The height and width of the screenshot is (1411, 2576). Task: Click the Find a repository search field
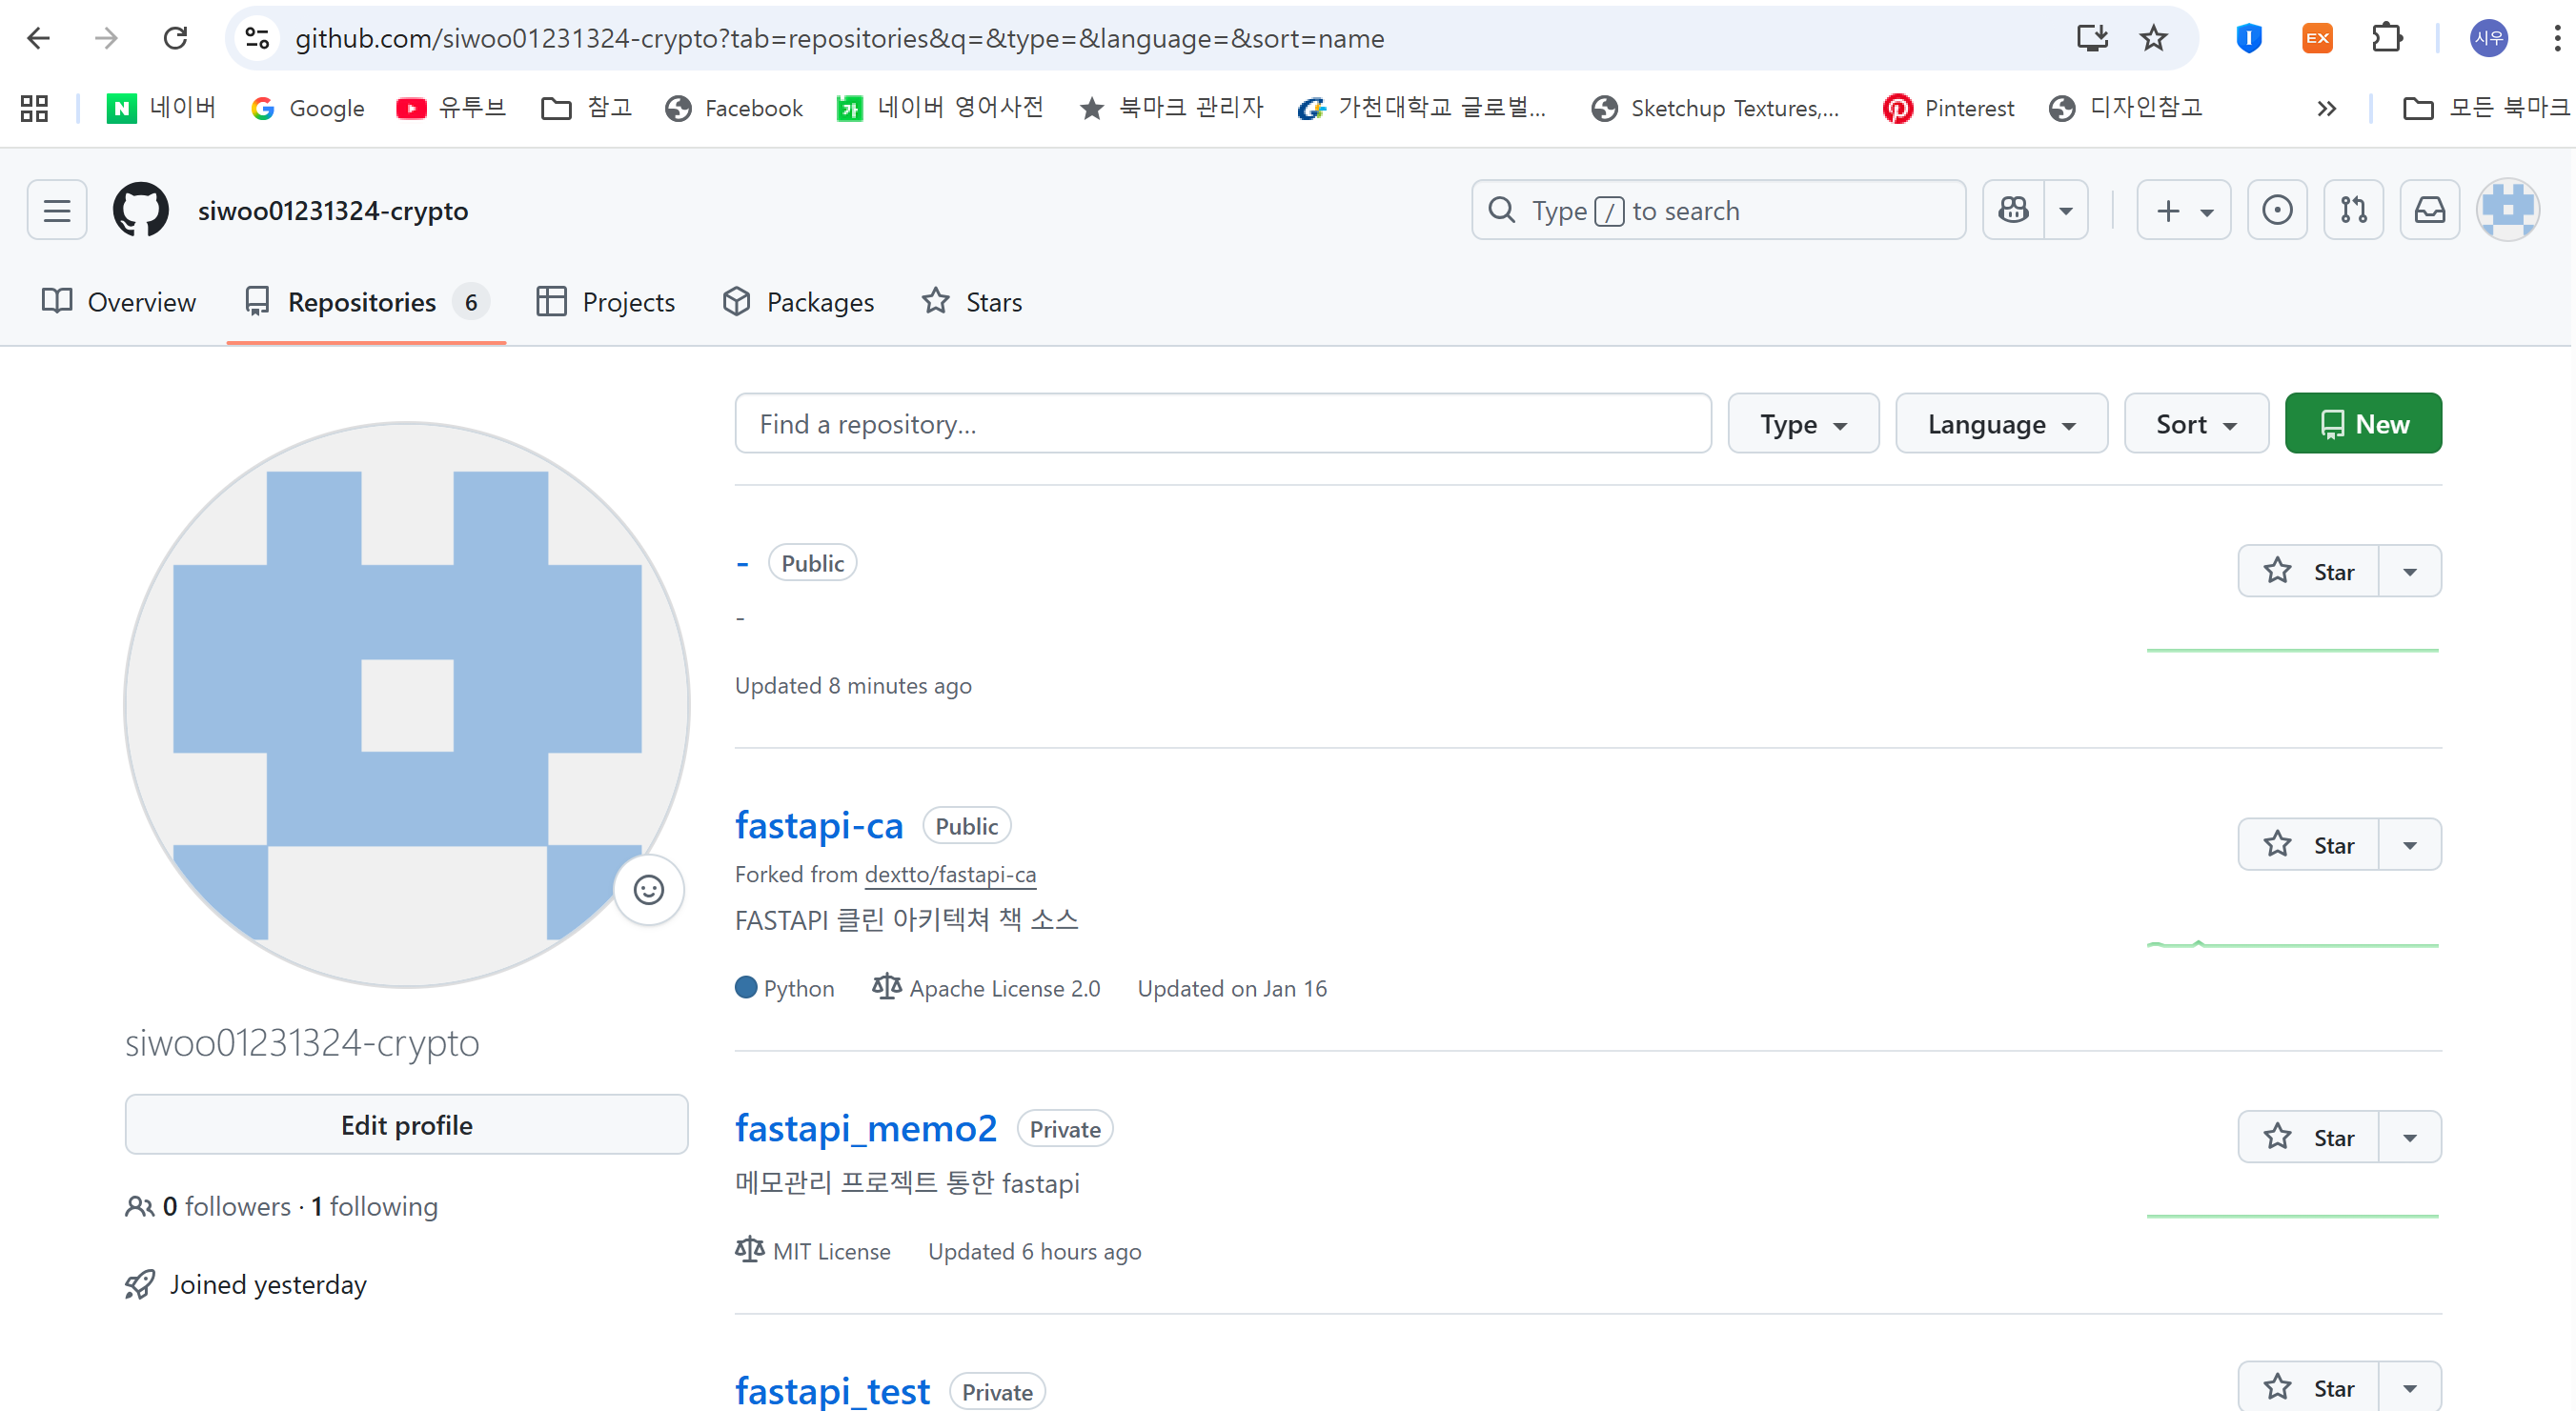point(1222,424)
